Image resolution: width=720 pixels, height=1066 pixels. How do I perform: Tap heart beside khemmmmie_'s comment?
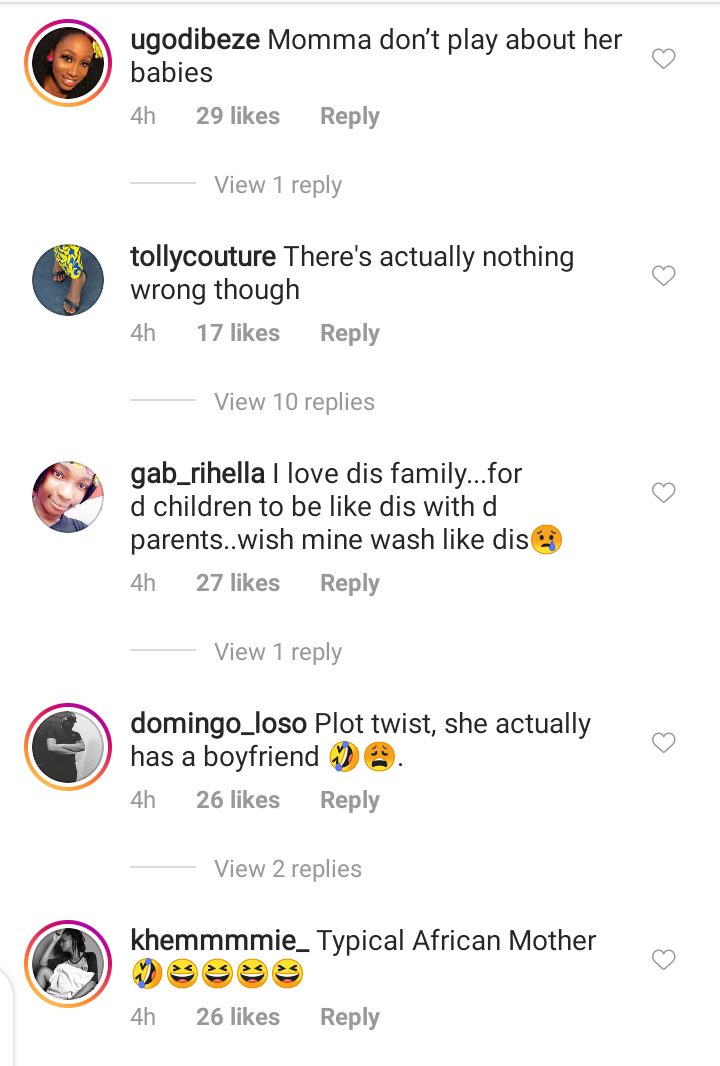(x=664, y=960)
